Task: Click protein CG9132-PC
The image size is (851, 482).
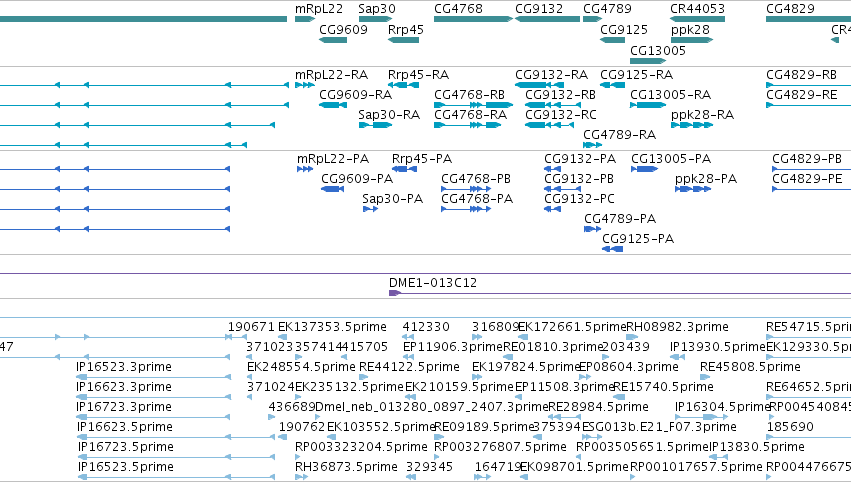Action: (579, 199)
